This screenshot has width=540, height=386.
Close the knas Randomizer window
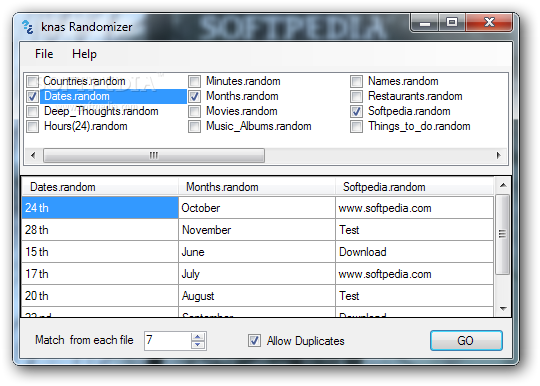pos(489,23)
